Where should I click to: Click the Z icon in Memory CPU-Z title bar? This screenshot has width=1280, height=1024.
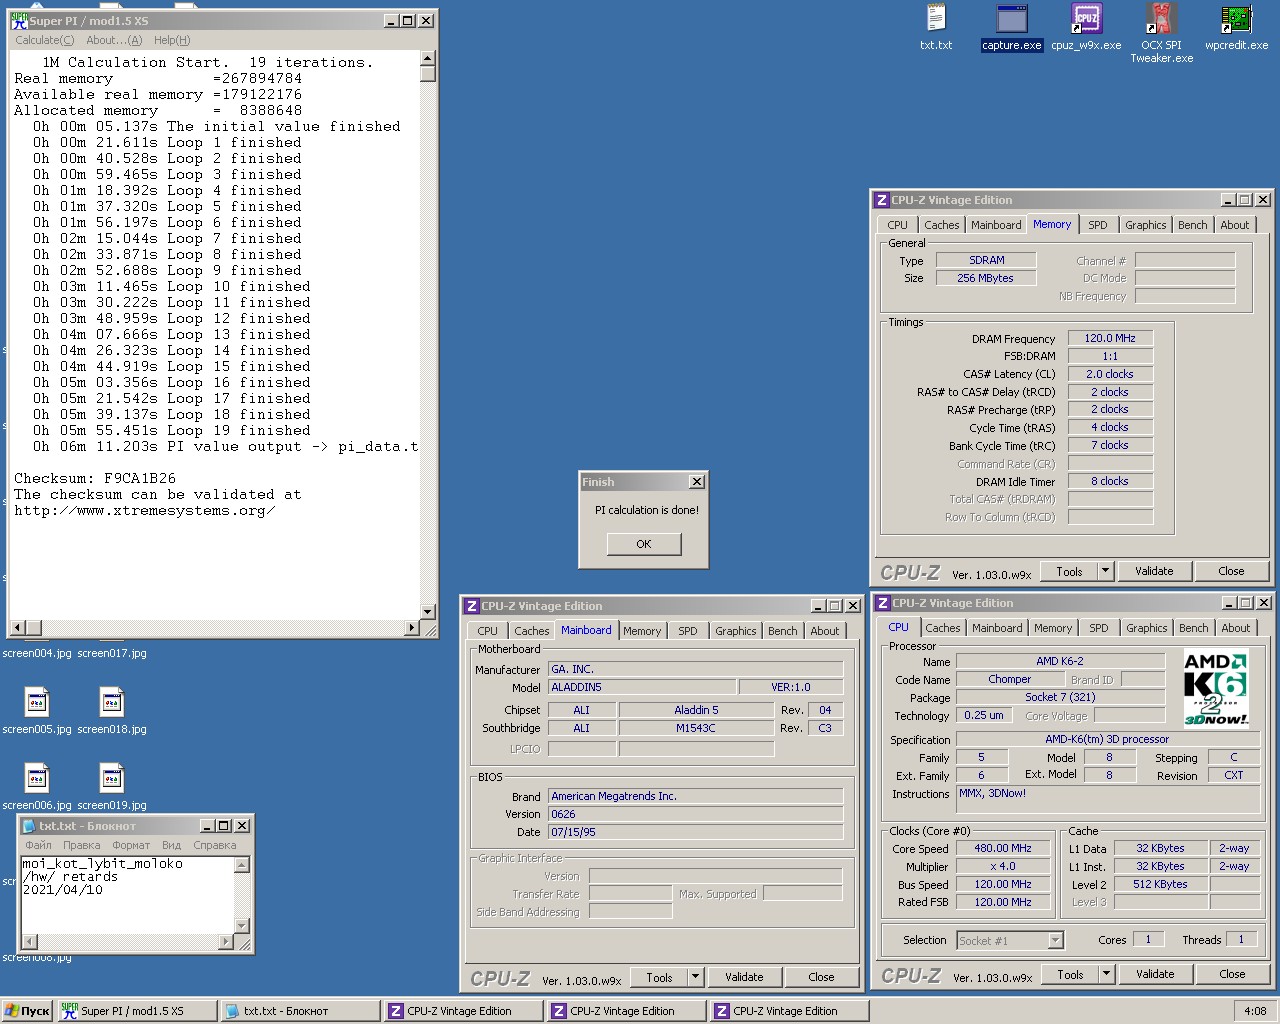tap(882, 200)
